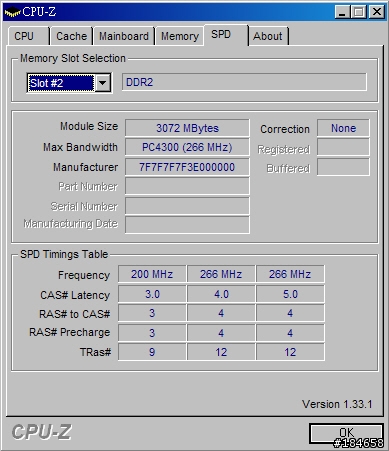Click the empty Serial Number field

(187, 206)
